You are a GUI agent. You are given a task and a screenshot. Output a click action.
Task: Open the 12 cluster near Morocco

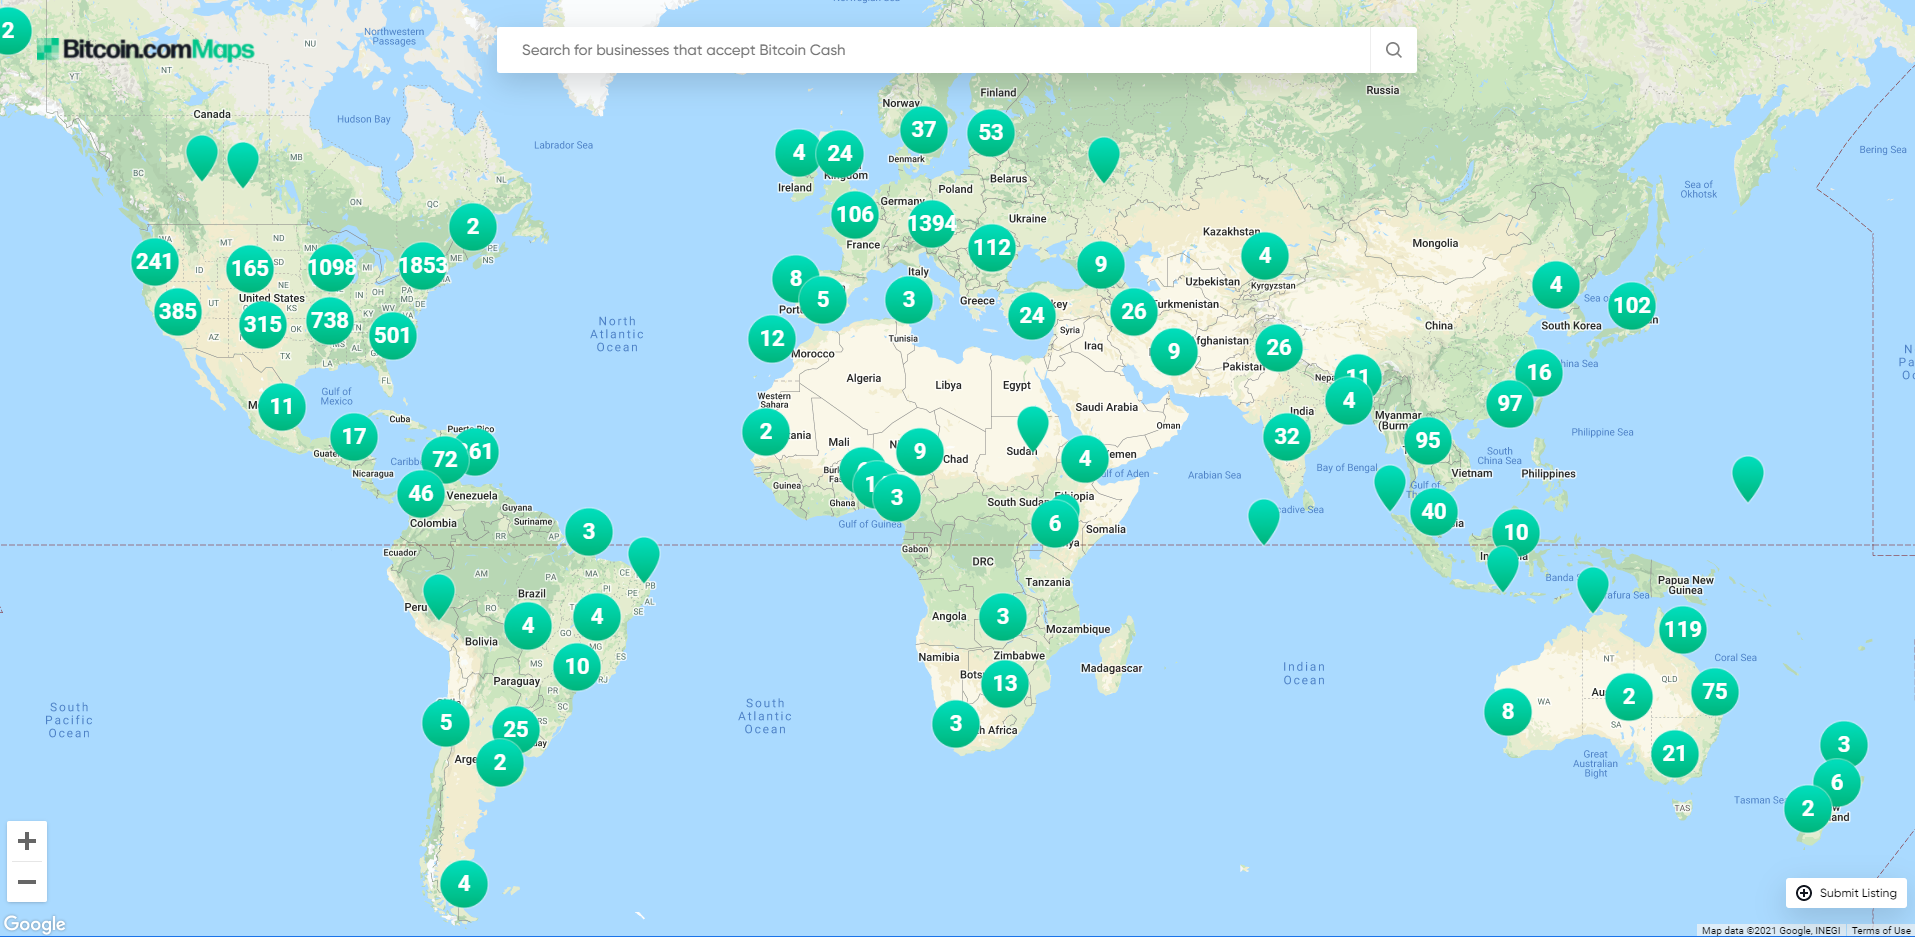772,339
